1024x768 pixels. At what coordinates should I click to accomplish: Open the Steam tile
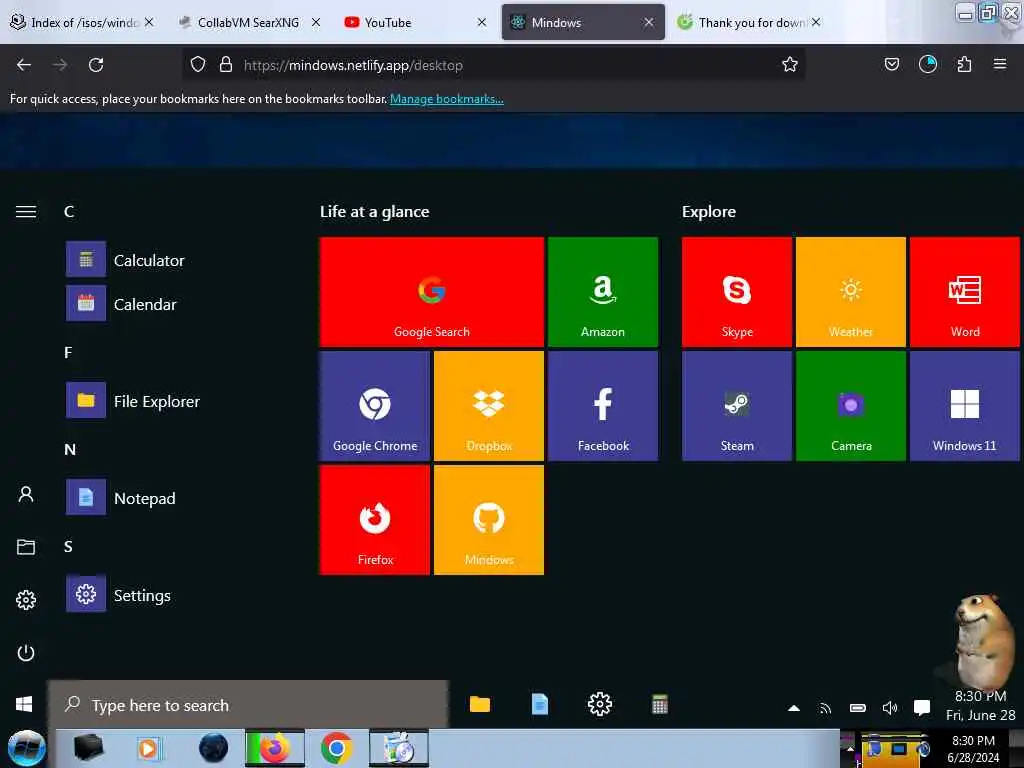coord(737,406)
